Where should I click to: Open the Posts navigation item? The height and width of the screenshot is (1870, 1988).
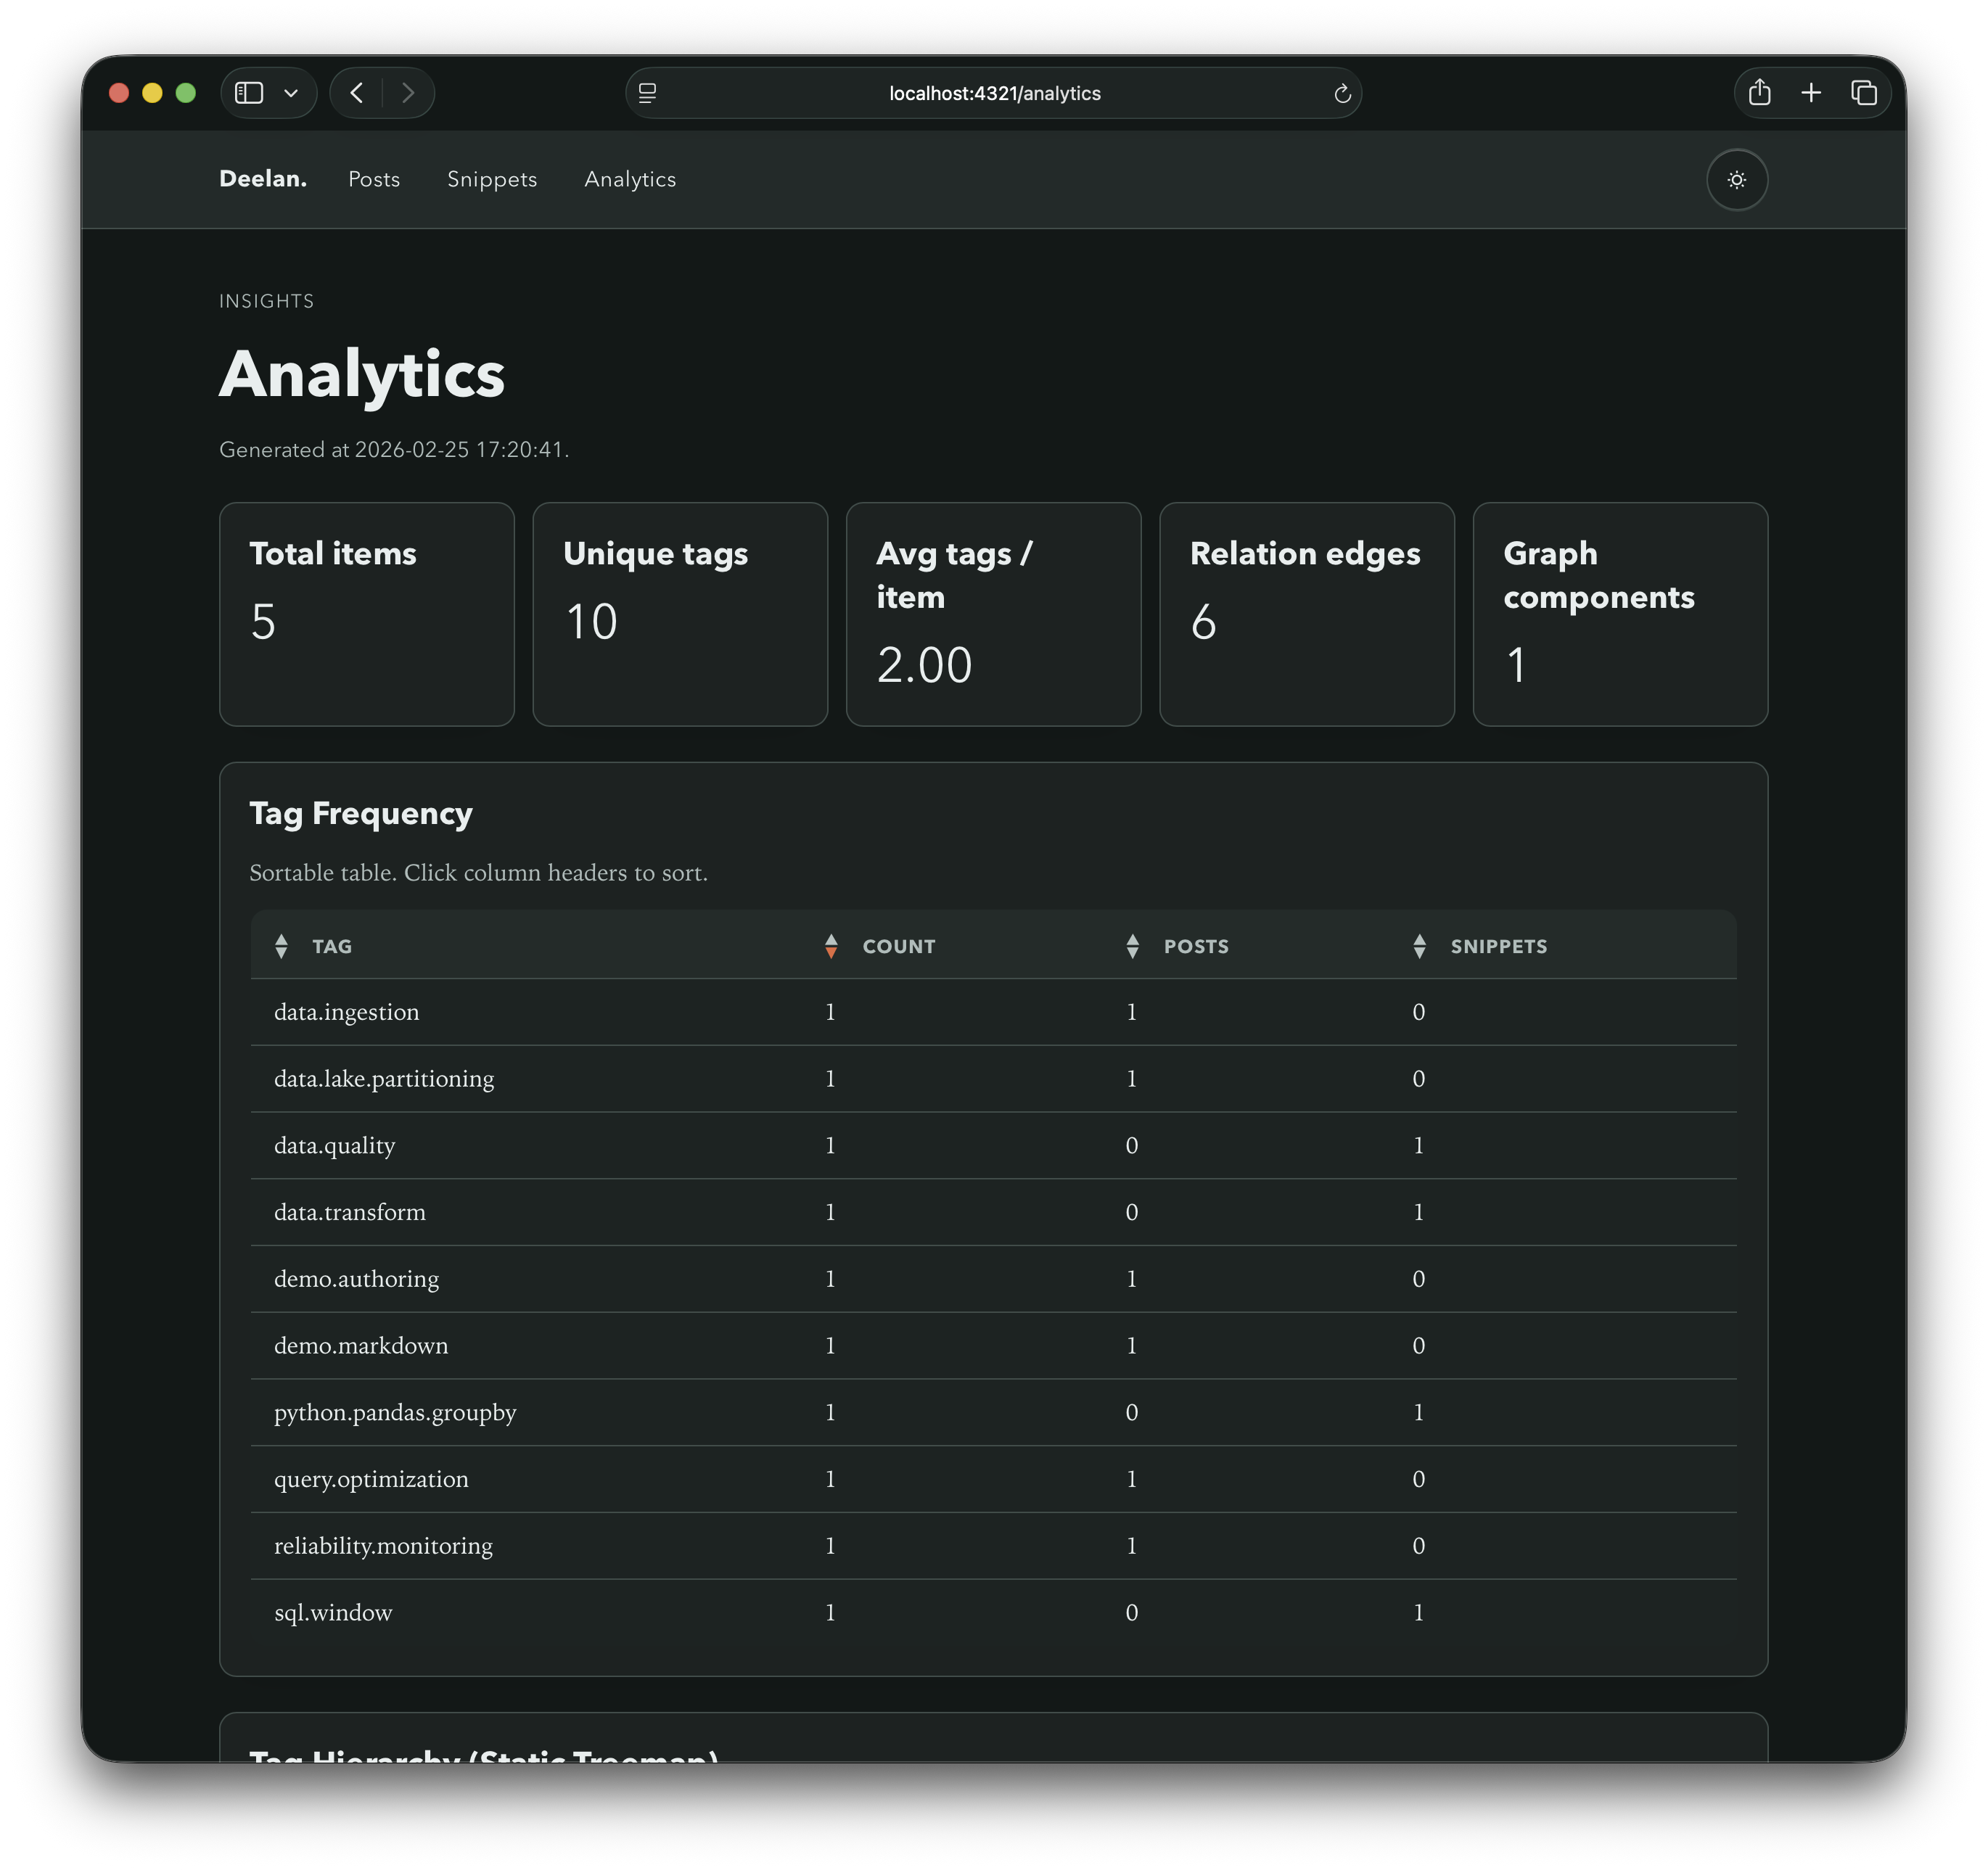[x=373, y=179]
